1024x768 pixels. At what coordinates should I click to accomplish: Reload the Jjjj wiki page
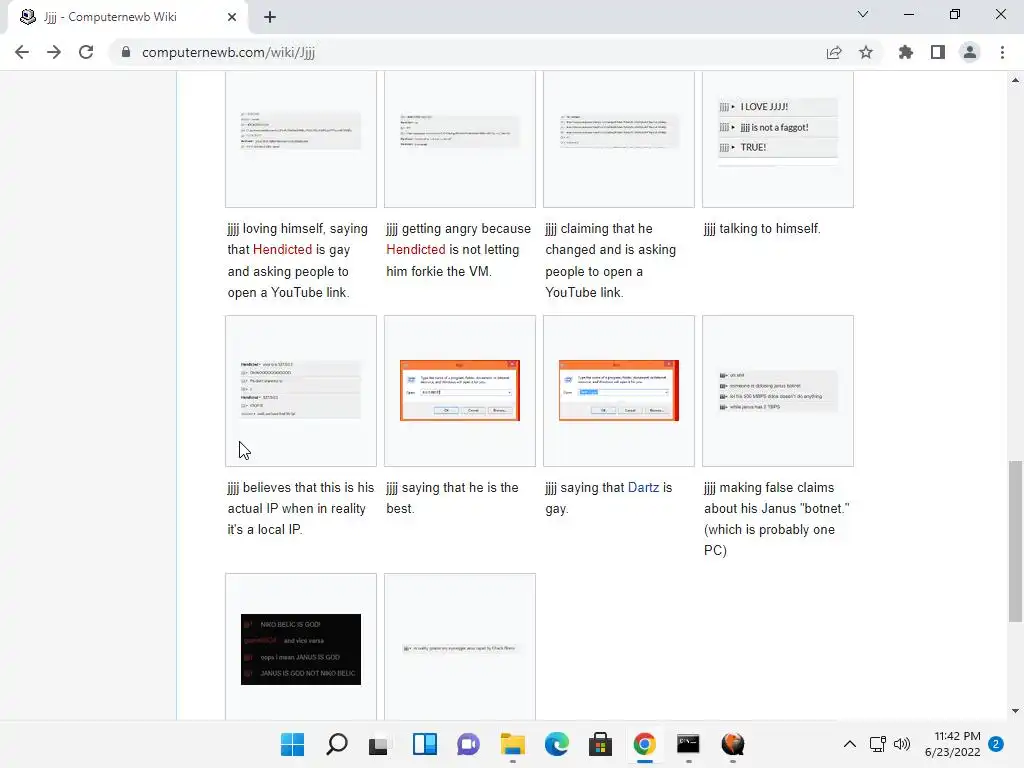(x=86, y=52)
